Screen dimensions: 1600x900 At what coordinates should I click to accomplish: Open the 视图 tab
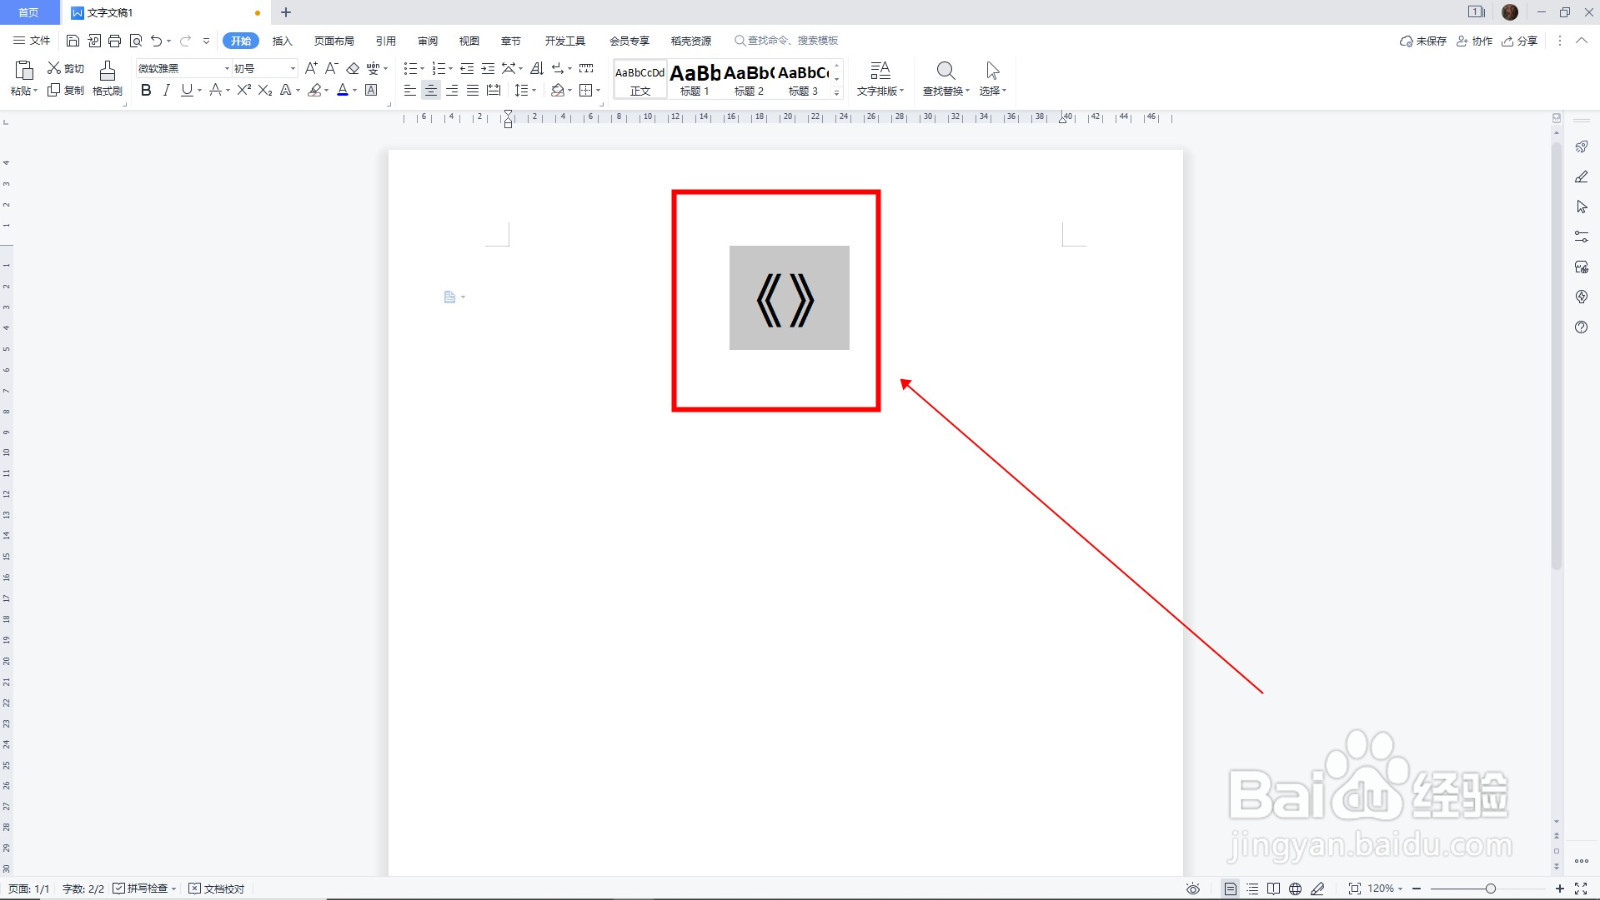469,41
